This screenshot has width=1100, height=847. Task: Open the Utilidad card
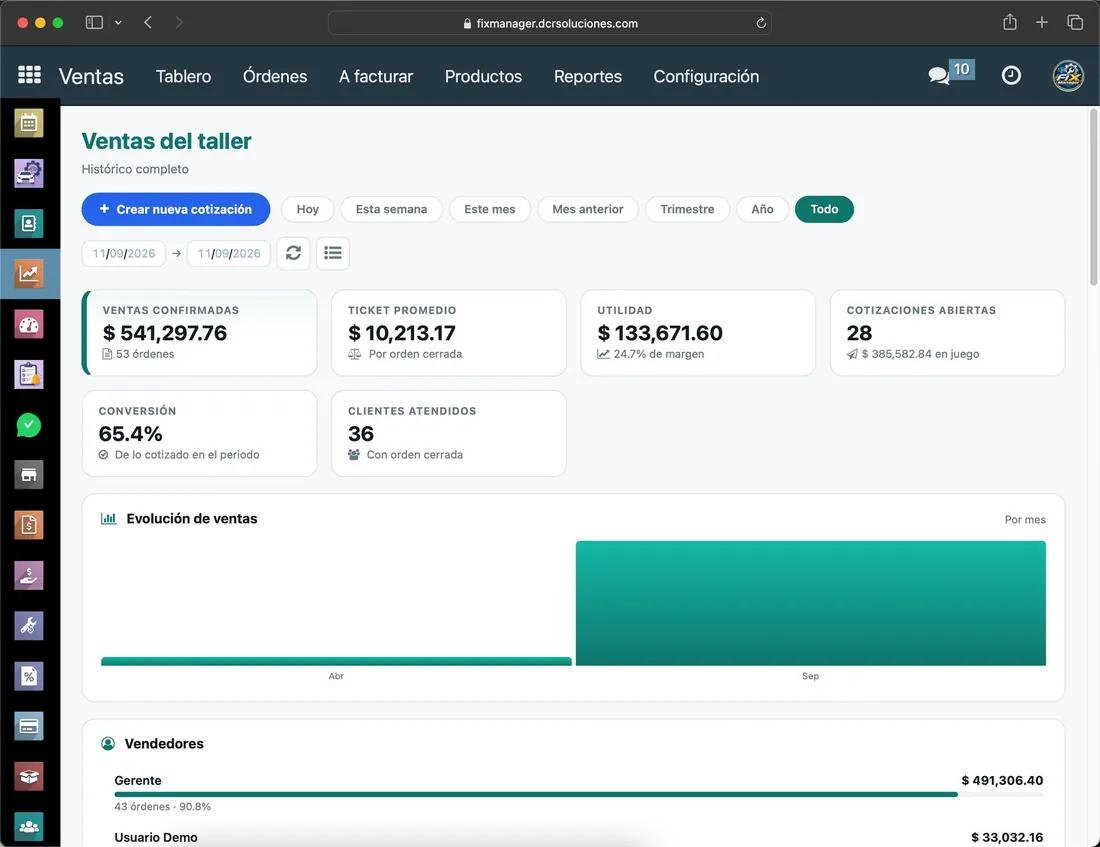698,333
